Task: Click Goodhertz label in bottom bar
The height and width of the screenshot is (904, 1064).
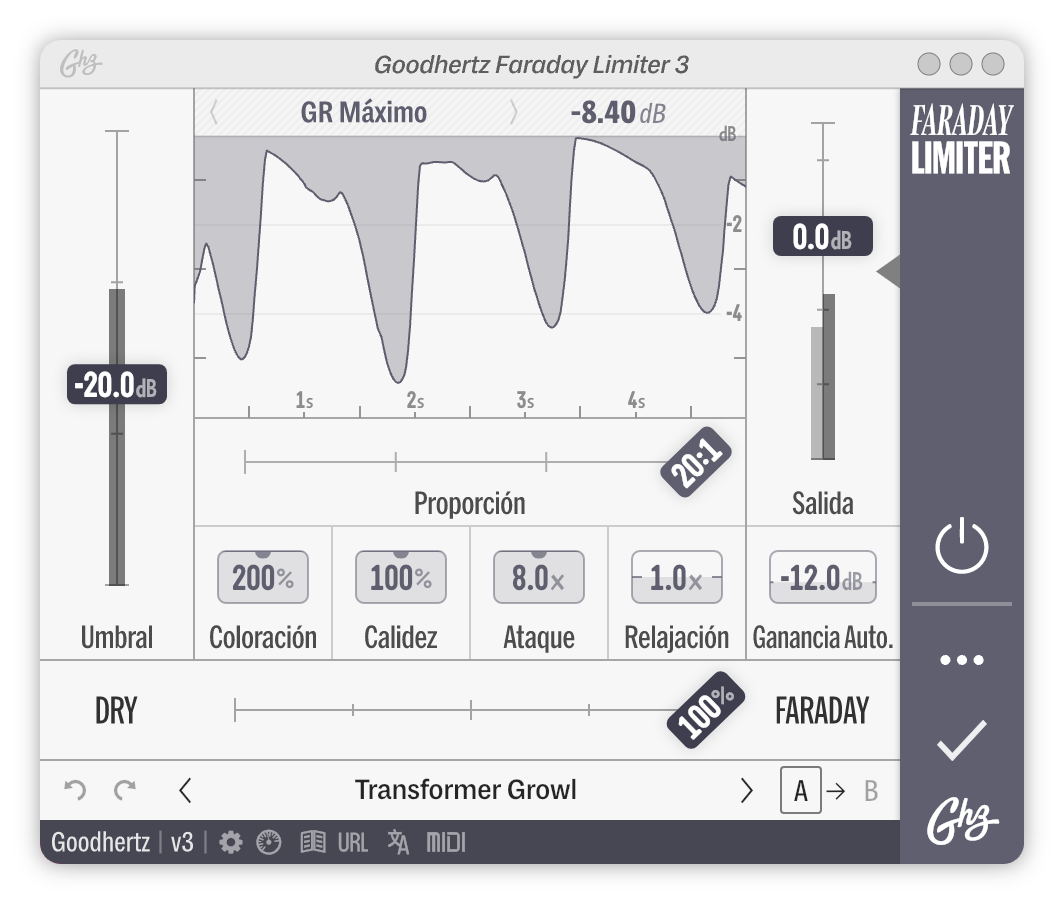Action: tap(100, 842)
